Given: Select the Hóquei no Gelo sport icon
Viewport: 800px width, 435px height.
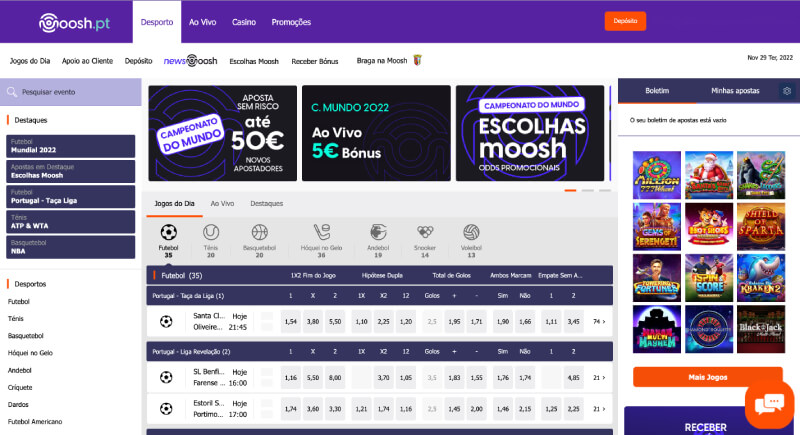Looking at the screenshot, I should (x=321, y=233).
